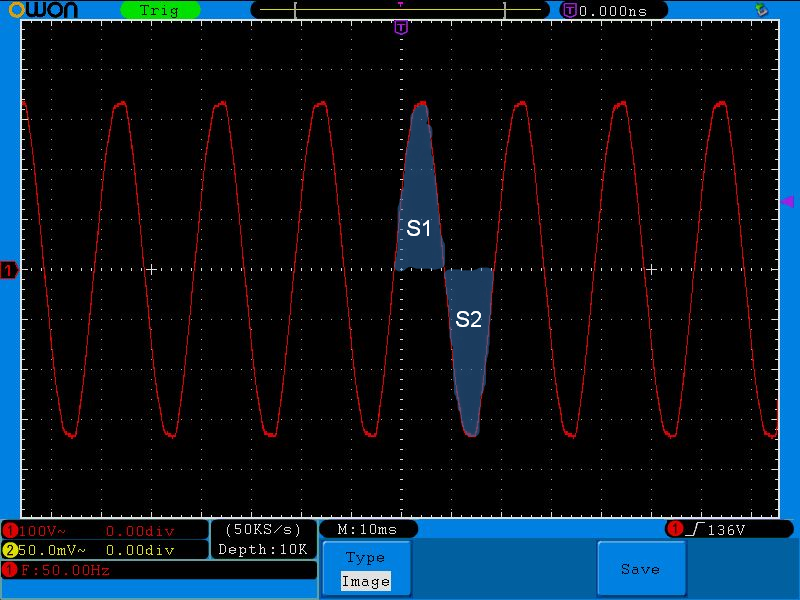
Task: Click the channel 1 red circle indicator
Action: click(x=10, y=531)
